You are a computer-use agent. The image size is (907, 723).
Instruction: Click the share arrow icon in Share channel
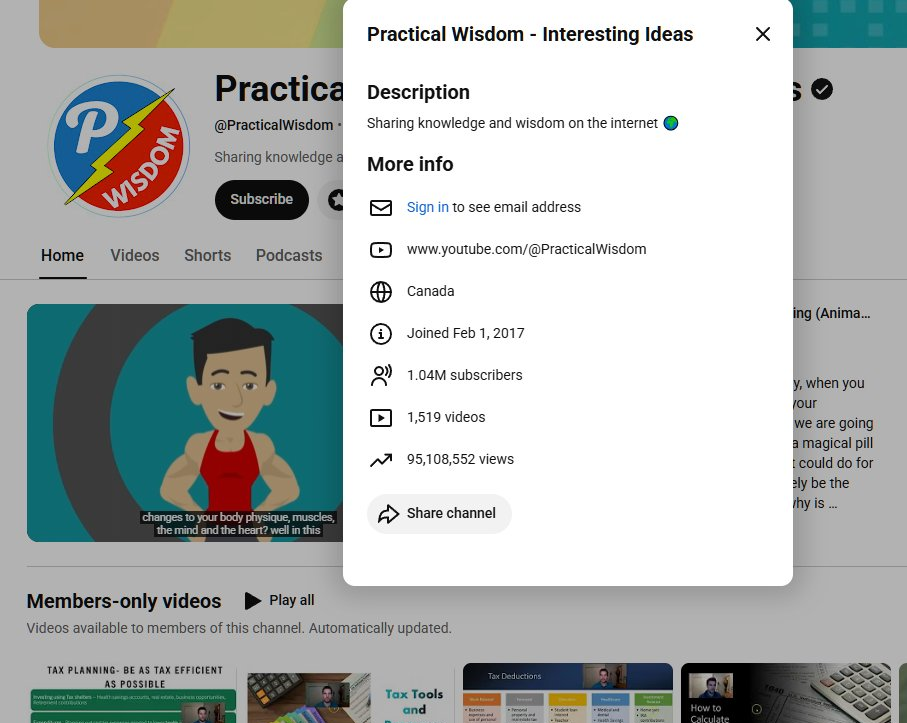[388, 514]
